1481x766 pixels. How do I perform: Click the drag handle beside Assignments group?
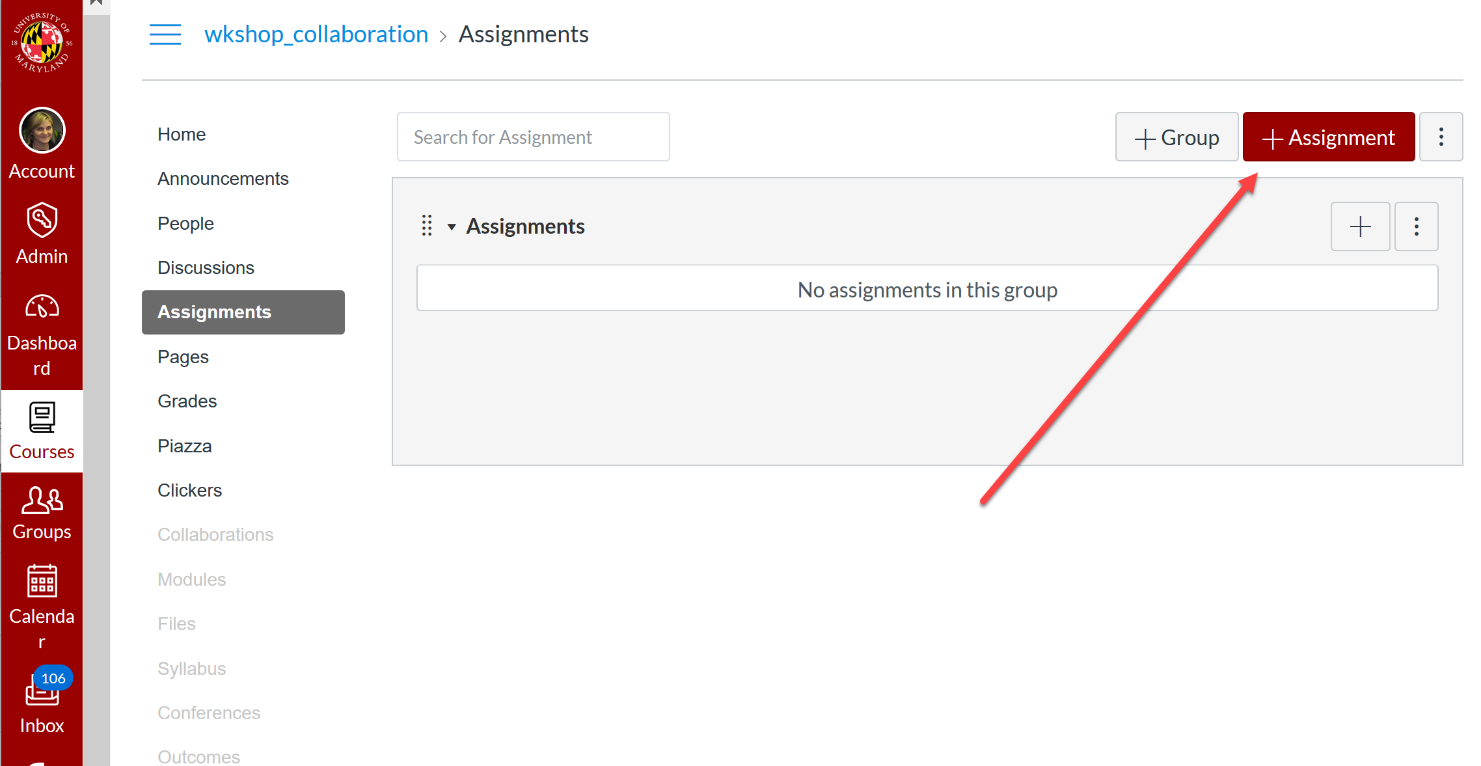click(427, 226)
